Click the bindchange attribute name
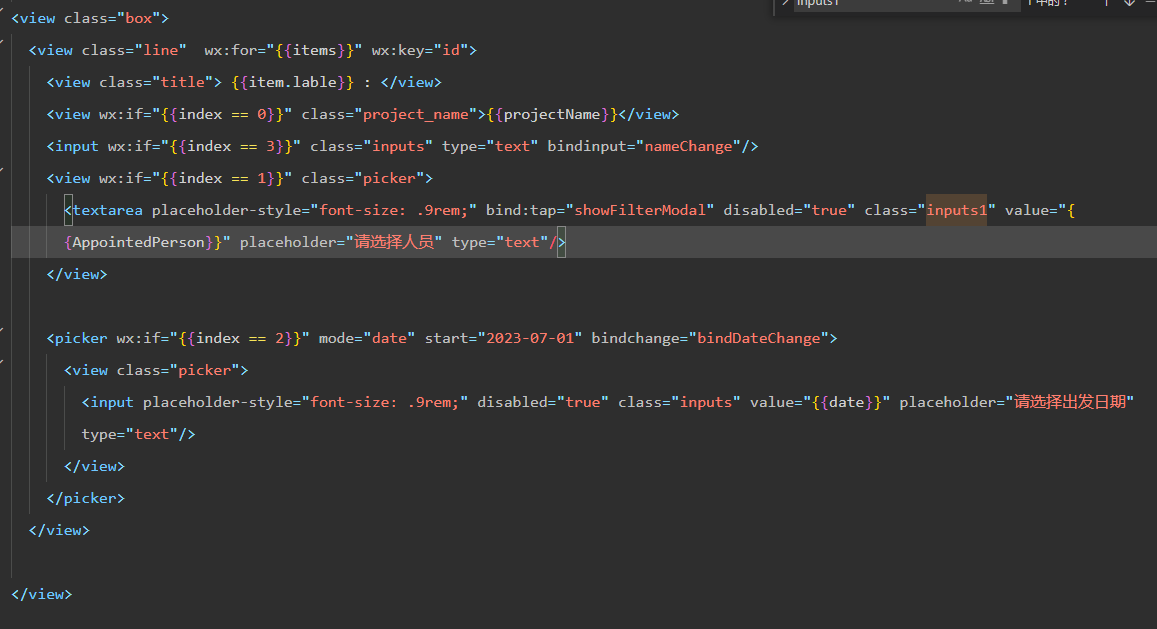 click(x=635, y=338)
